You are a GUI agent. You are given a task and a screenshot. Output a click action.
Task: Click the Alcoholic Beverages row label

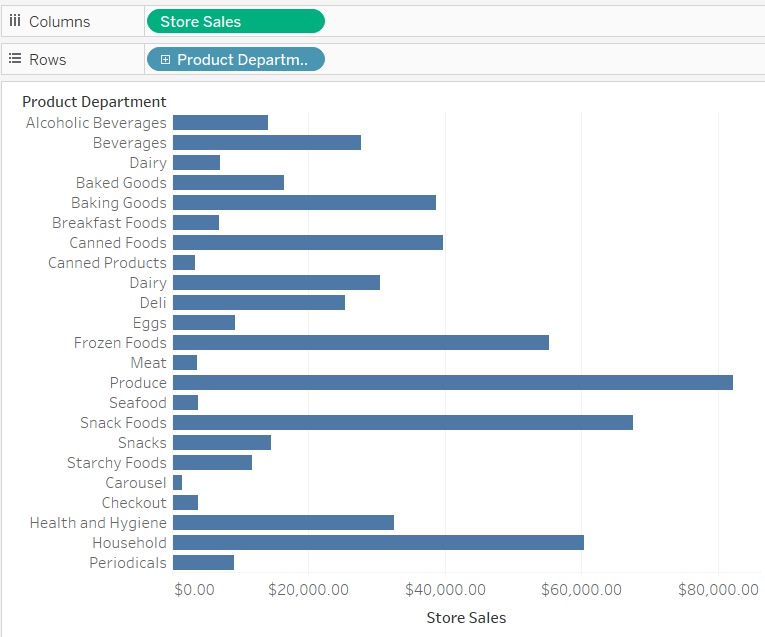coord(96,123)
